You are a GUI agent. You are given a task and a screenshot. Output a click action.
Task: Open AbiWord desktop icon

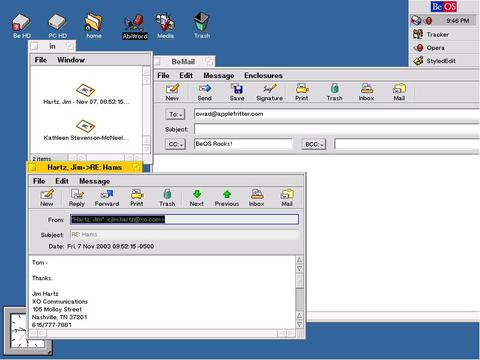click(135, 27)
